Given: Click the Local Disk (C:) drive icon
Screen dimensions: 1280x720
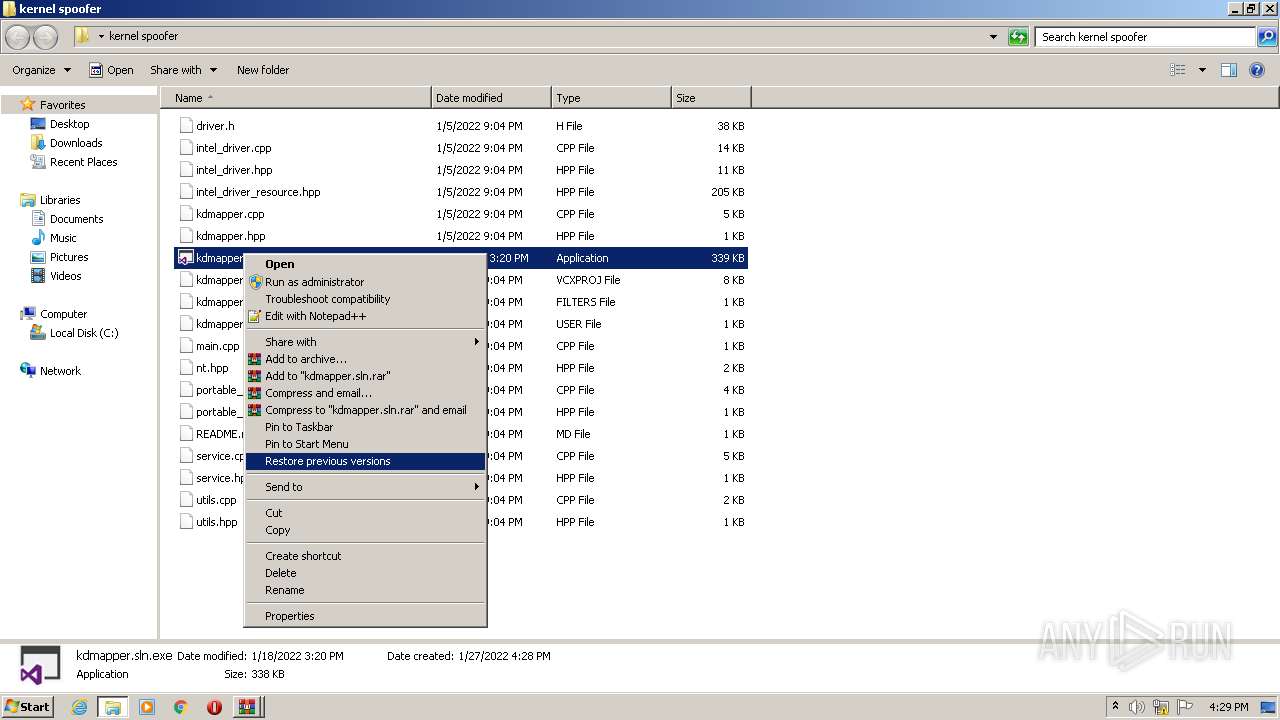Looking at the screenshot, I should tap(38, 333).
